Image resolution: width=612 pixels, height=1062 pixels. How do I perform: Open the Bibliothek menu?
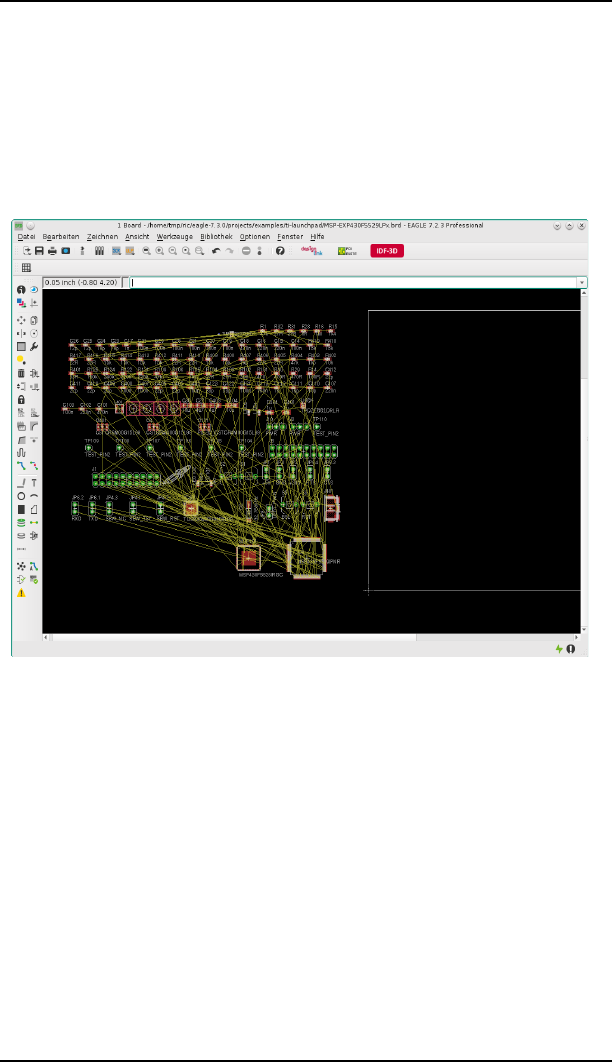pos(217,237)
